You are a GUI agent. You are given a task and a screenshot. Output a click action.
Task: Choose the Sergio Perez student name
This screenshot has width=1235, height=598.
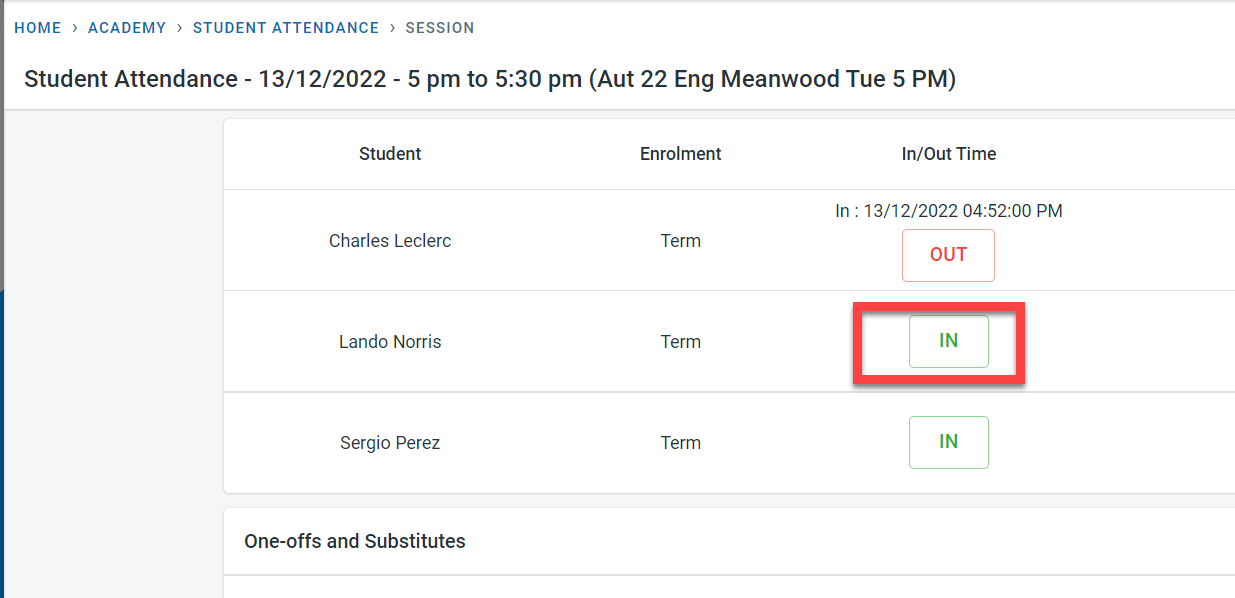click(390, 443)
